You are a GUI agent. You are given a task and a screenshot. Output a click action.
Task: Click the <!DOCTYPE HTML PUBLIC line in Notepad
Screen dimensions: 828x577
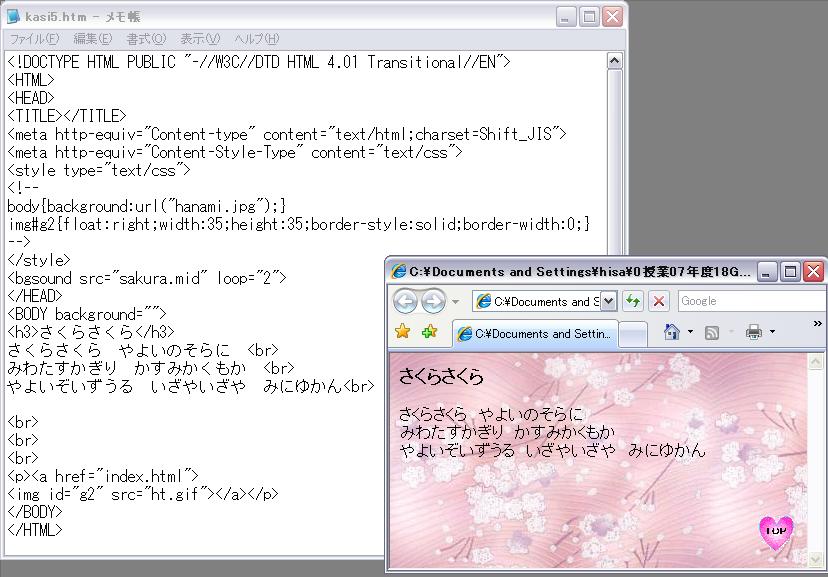pyautogui.click(x=259, y=62)
